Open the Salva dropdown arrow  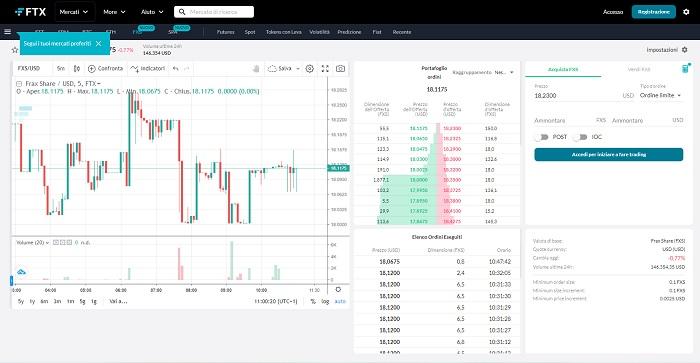point(298,69)
